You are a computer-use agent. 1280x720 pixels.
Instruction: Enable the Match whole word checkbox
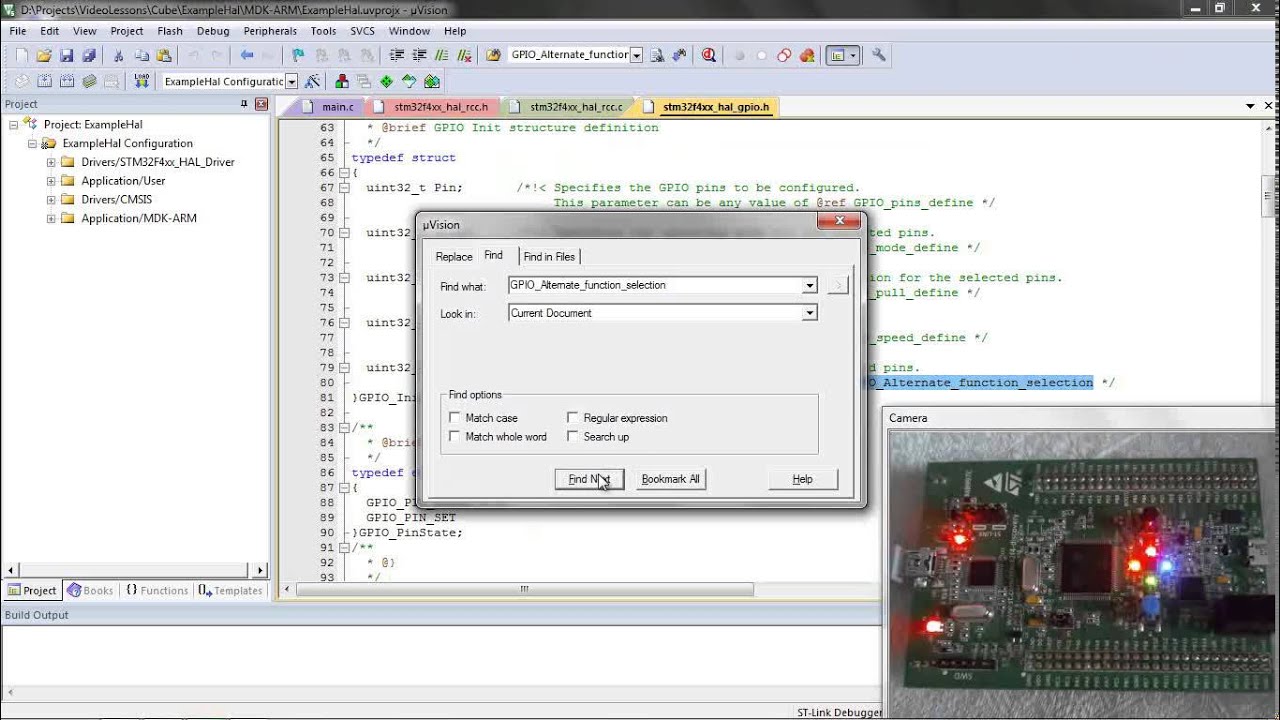click(x=455, y=437)
